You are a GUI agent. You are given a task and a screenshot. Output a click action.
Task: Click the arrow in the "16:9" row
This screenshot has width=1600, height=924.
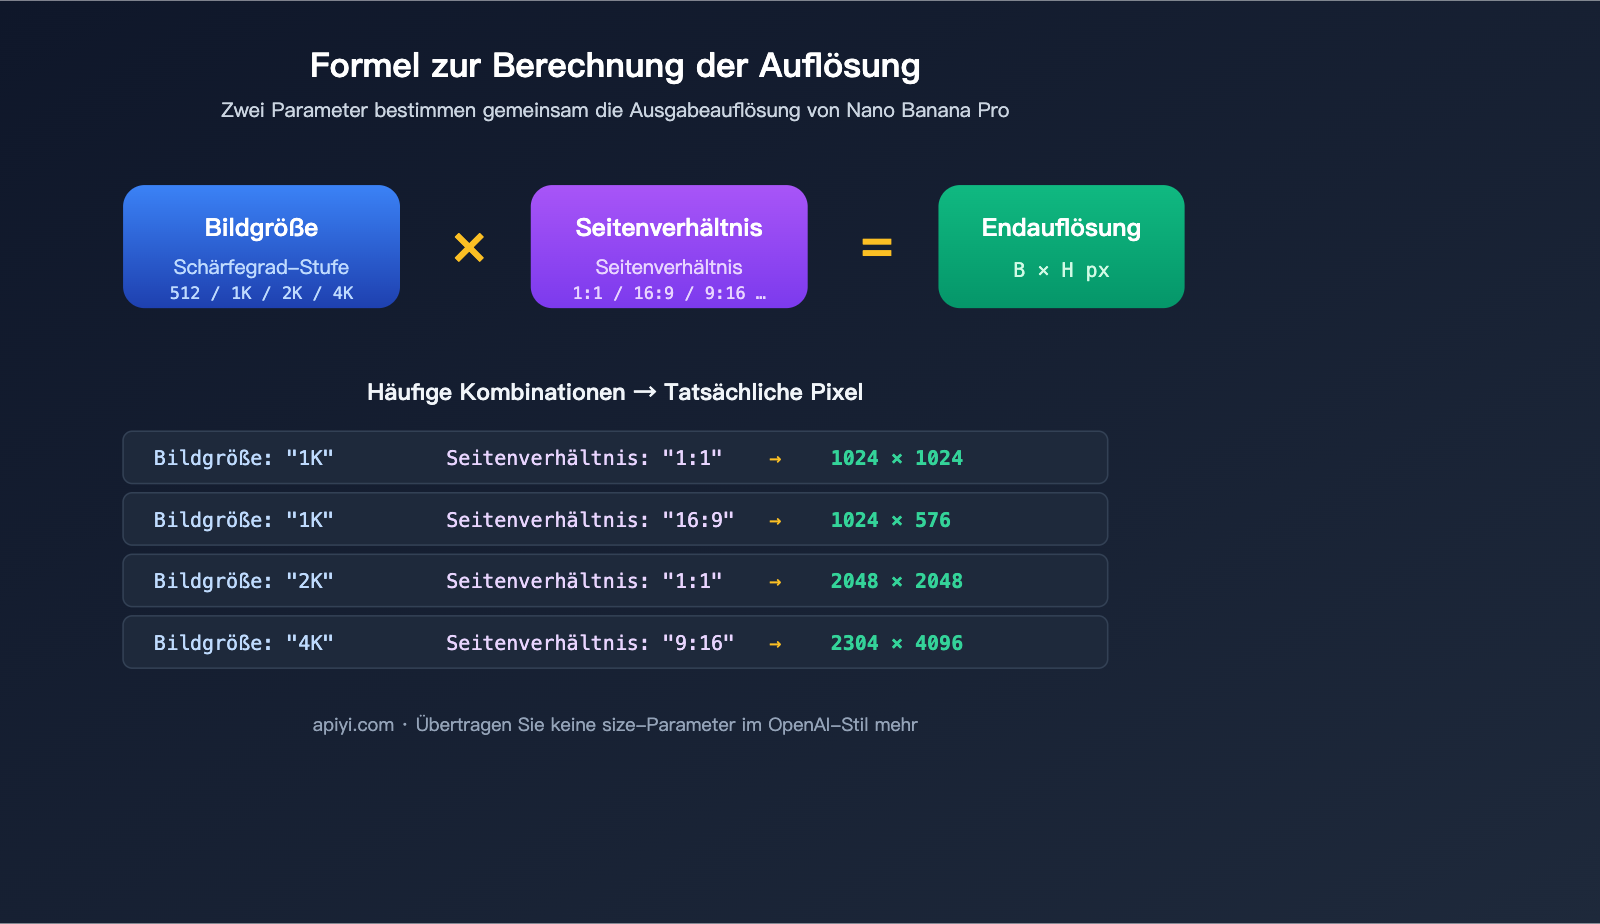coord(775,521)
